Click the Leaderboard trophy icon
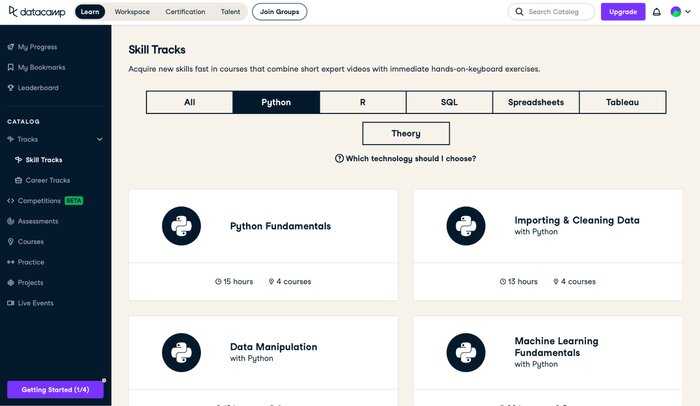This screenshot has width=700, height=406. 11,88
